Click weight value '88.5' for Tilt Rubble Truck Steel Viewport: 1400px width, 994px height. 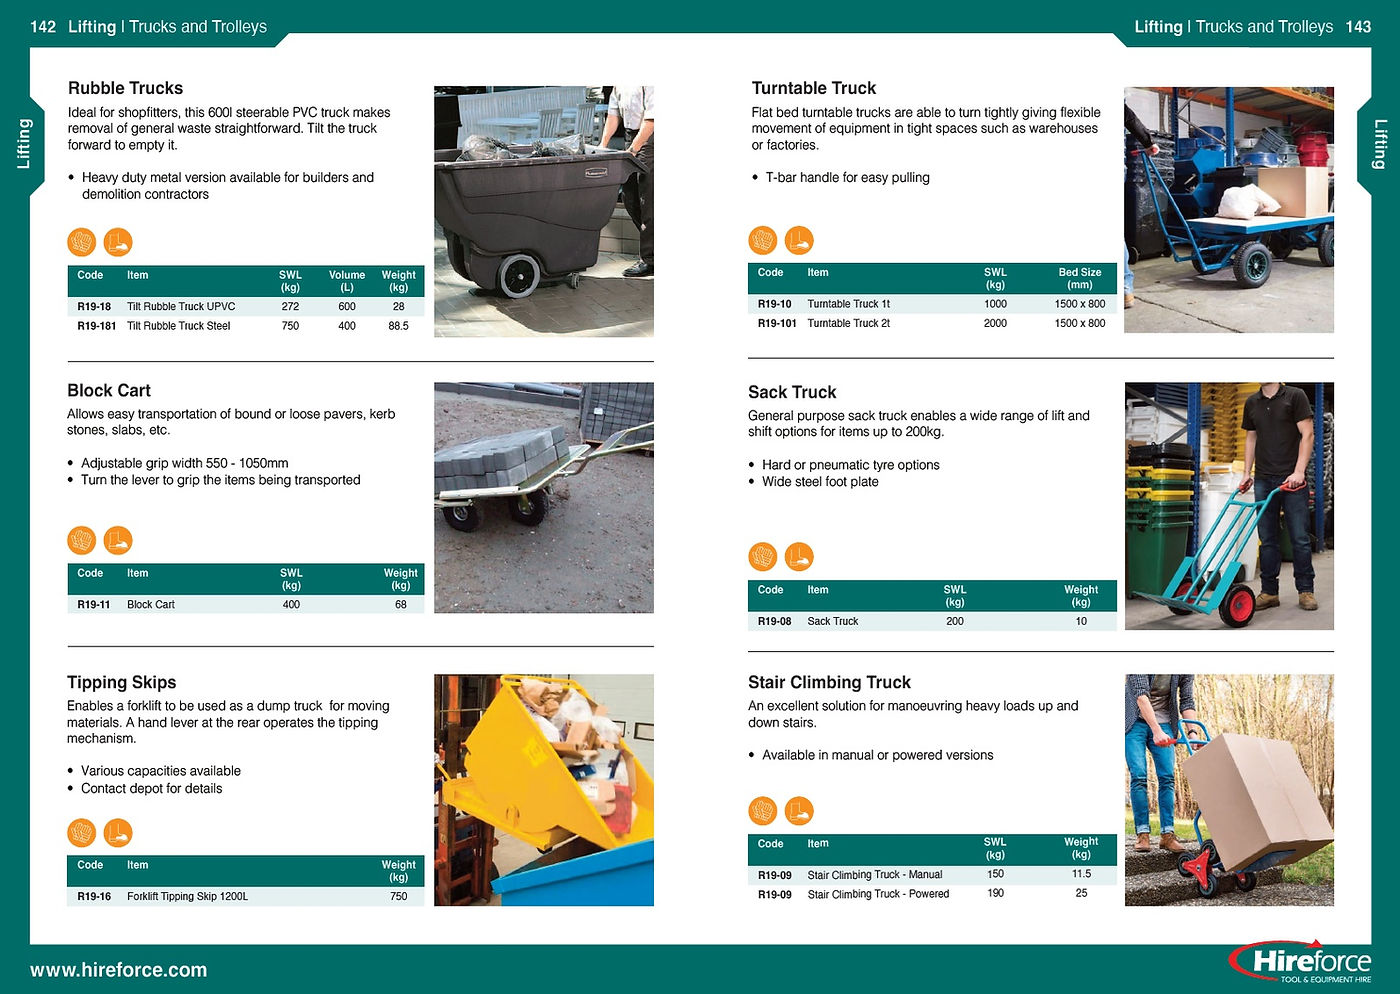398,326
